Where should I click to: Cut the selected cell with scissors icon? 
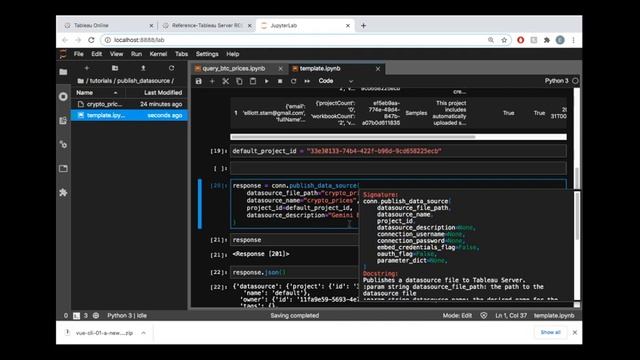click(x=225, y=81)
